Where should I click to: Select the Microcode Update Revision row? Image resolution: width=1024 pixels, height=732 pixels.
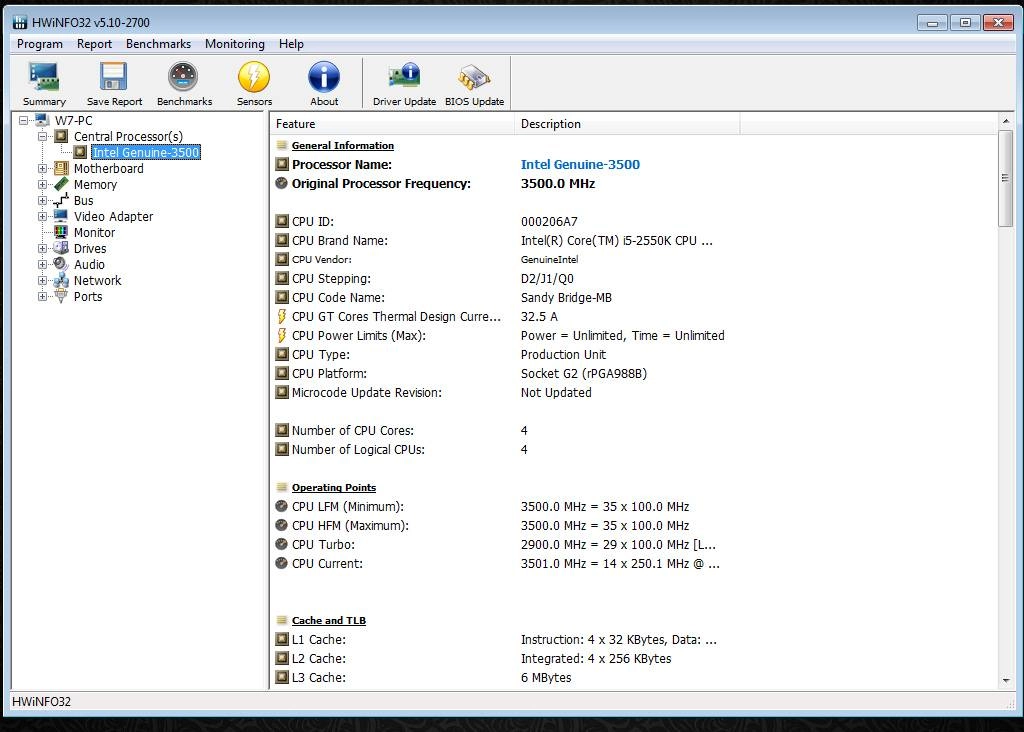click(633, 392)
